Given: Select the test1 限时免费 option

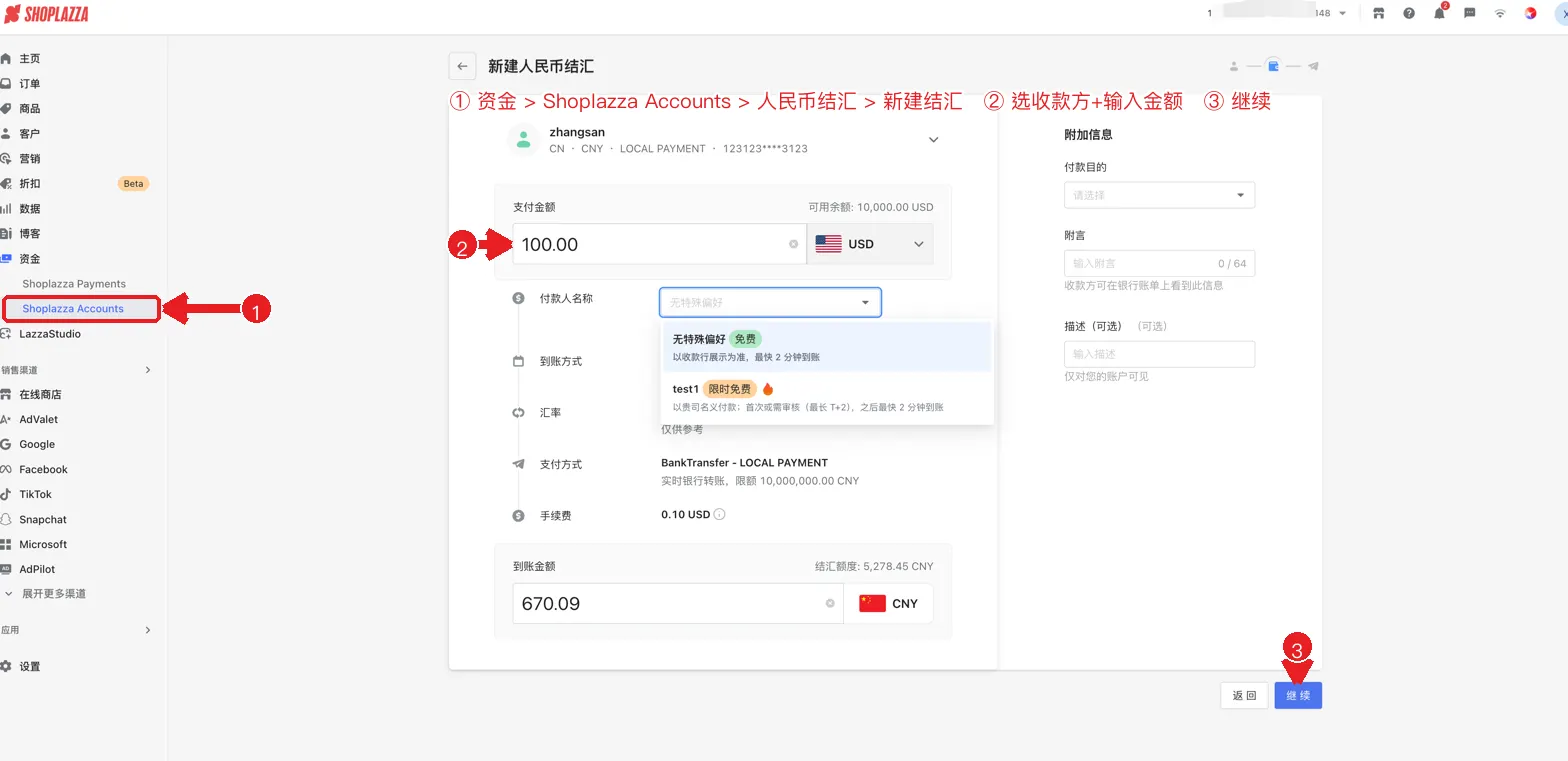Looking at the screenshot, I should 827,397.
